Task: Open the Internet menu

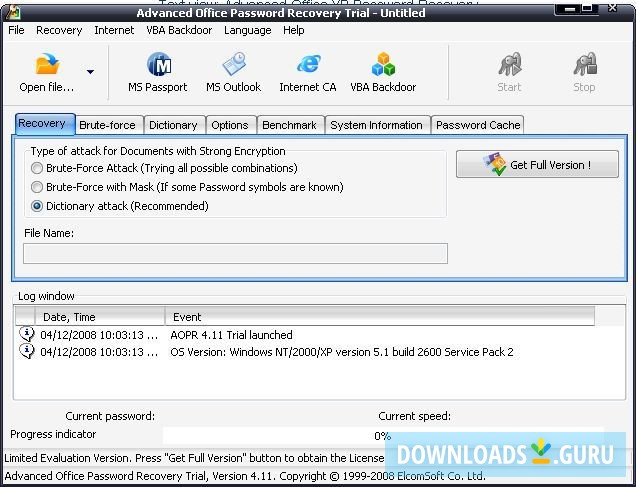Action: 114,30
